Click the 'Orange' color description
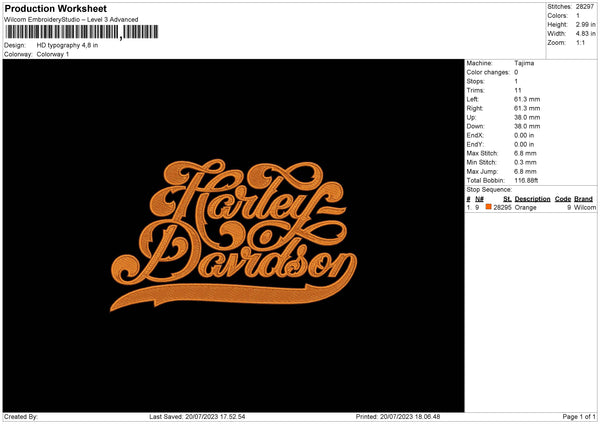600x424 pixels. coord(525,207)
